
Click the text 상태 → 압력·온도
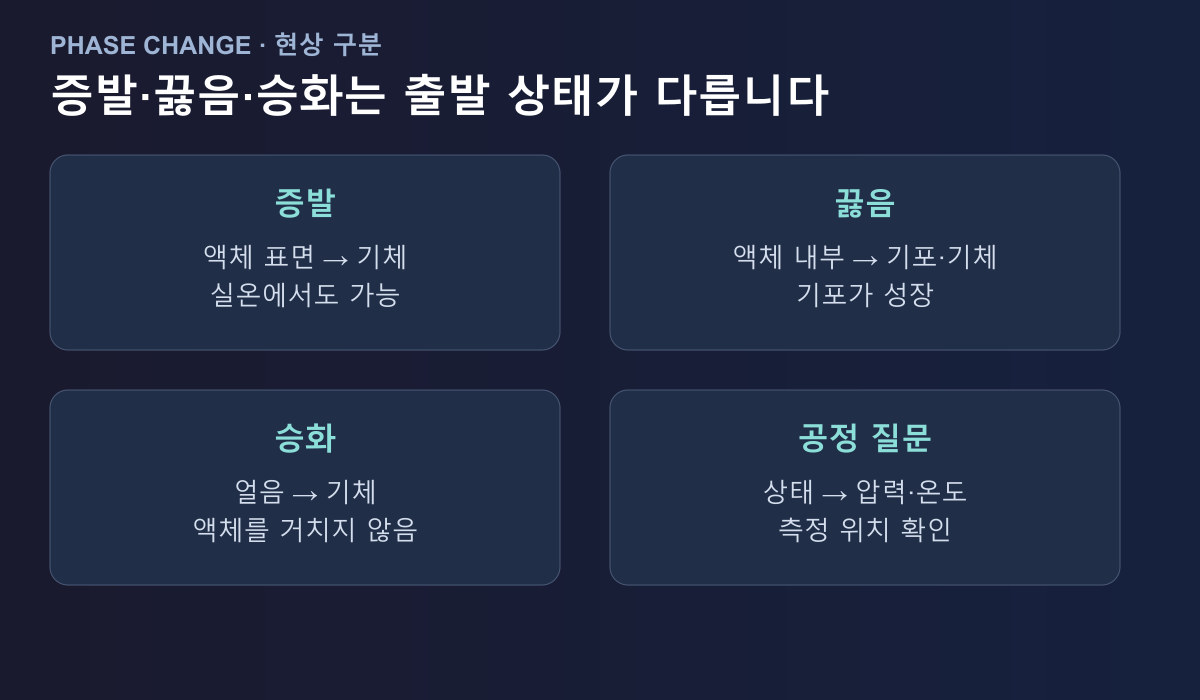pos(865,492)
